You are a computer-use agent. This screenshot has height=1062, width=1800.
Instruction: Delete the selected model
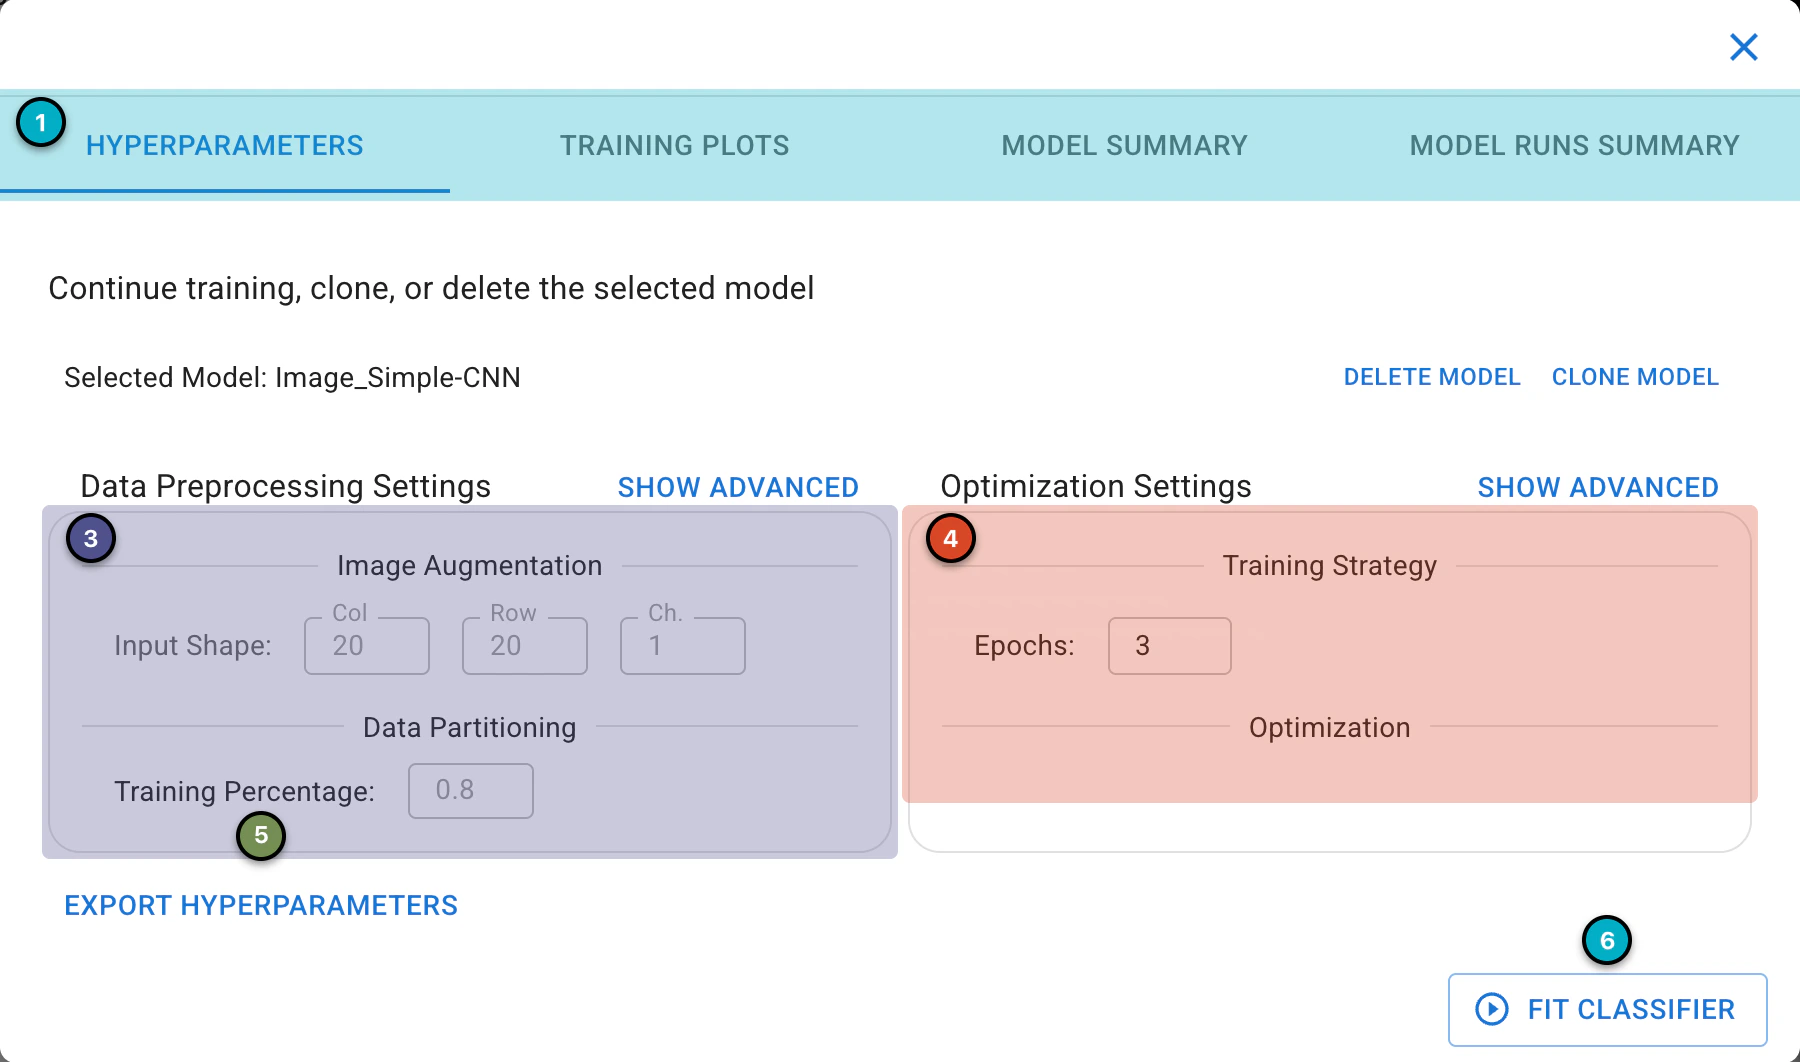[1432, 377]
